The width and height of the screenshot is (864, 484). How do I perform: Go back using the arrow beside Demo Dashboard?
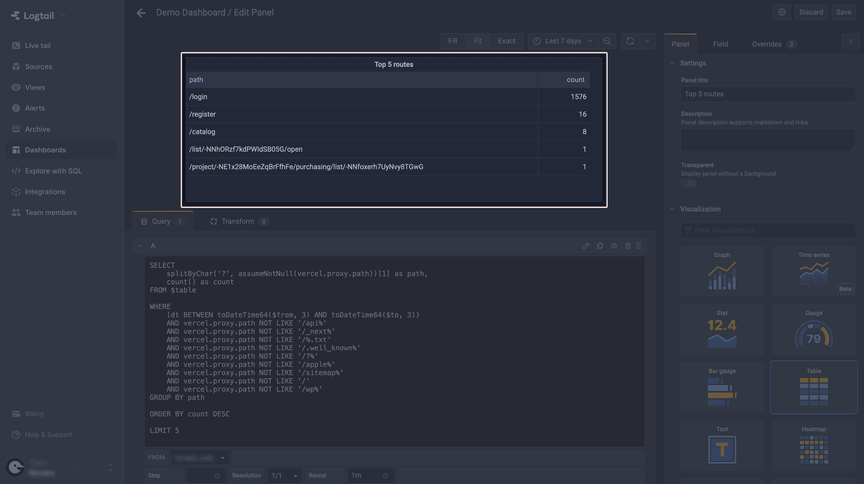click(141, 13)
